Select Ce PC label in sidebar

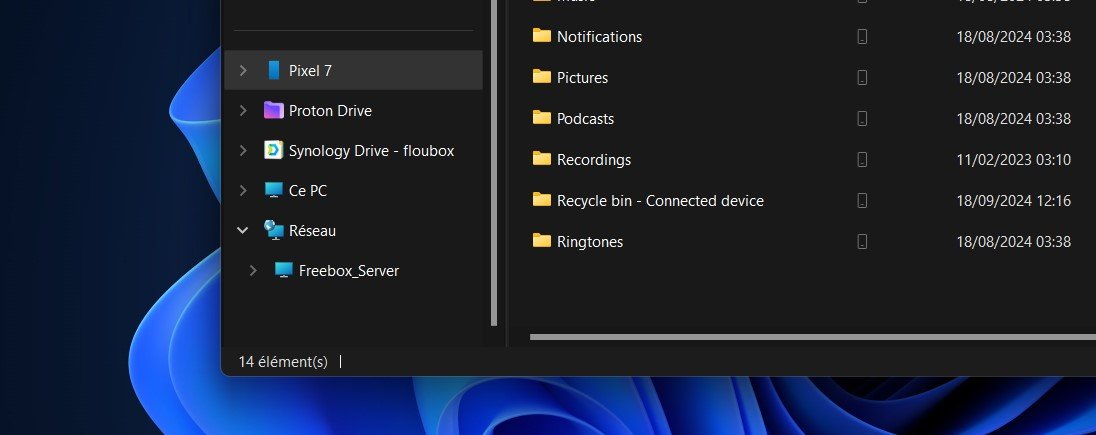click(x=308, y=190)
